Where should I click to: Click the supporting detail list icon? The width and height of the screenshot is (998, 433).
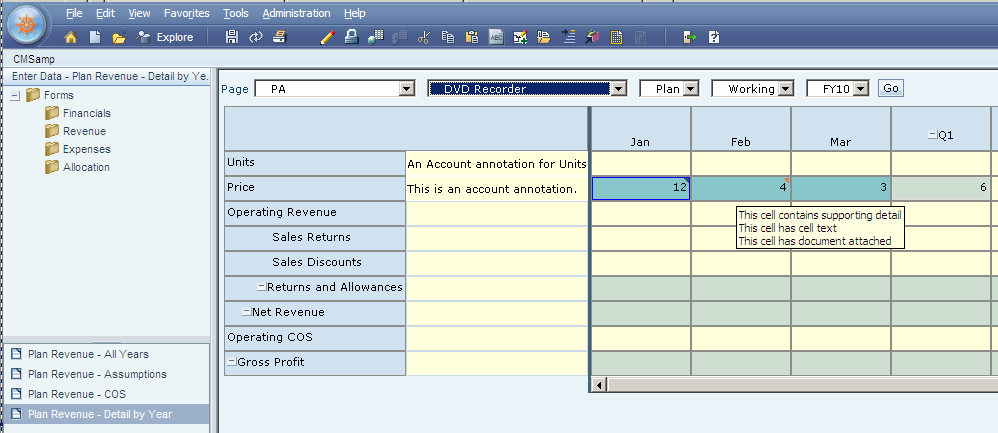tap(568, 38)
